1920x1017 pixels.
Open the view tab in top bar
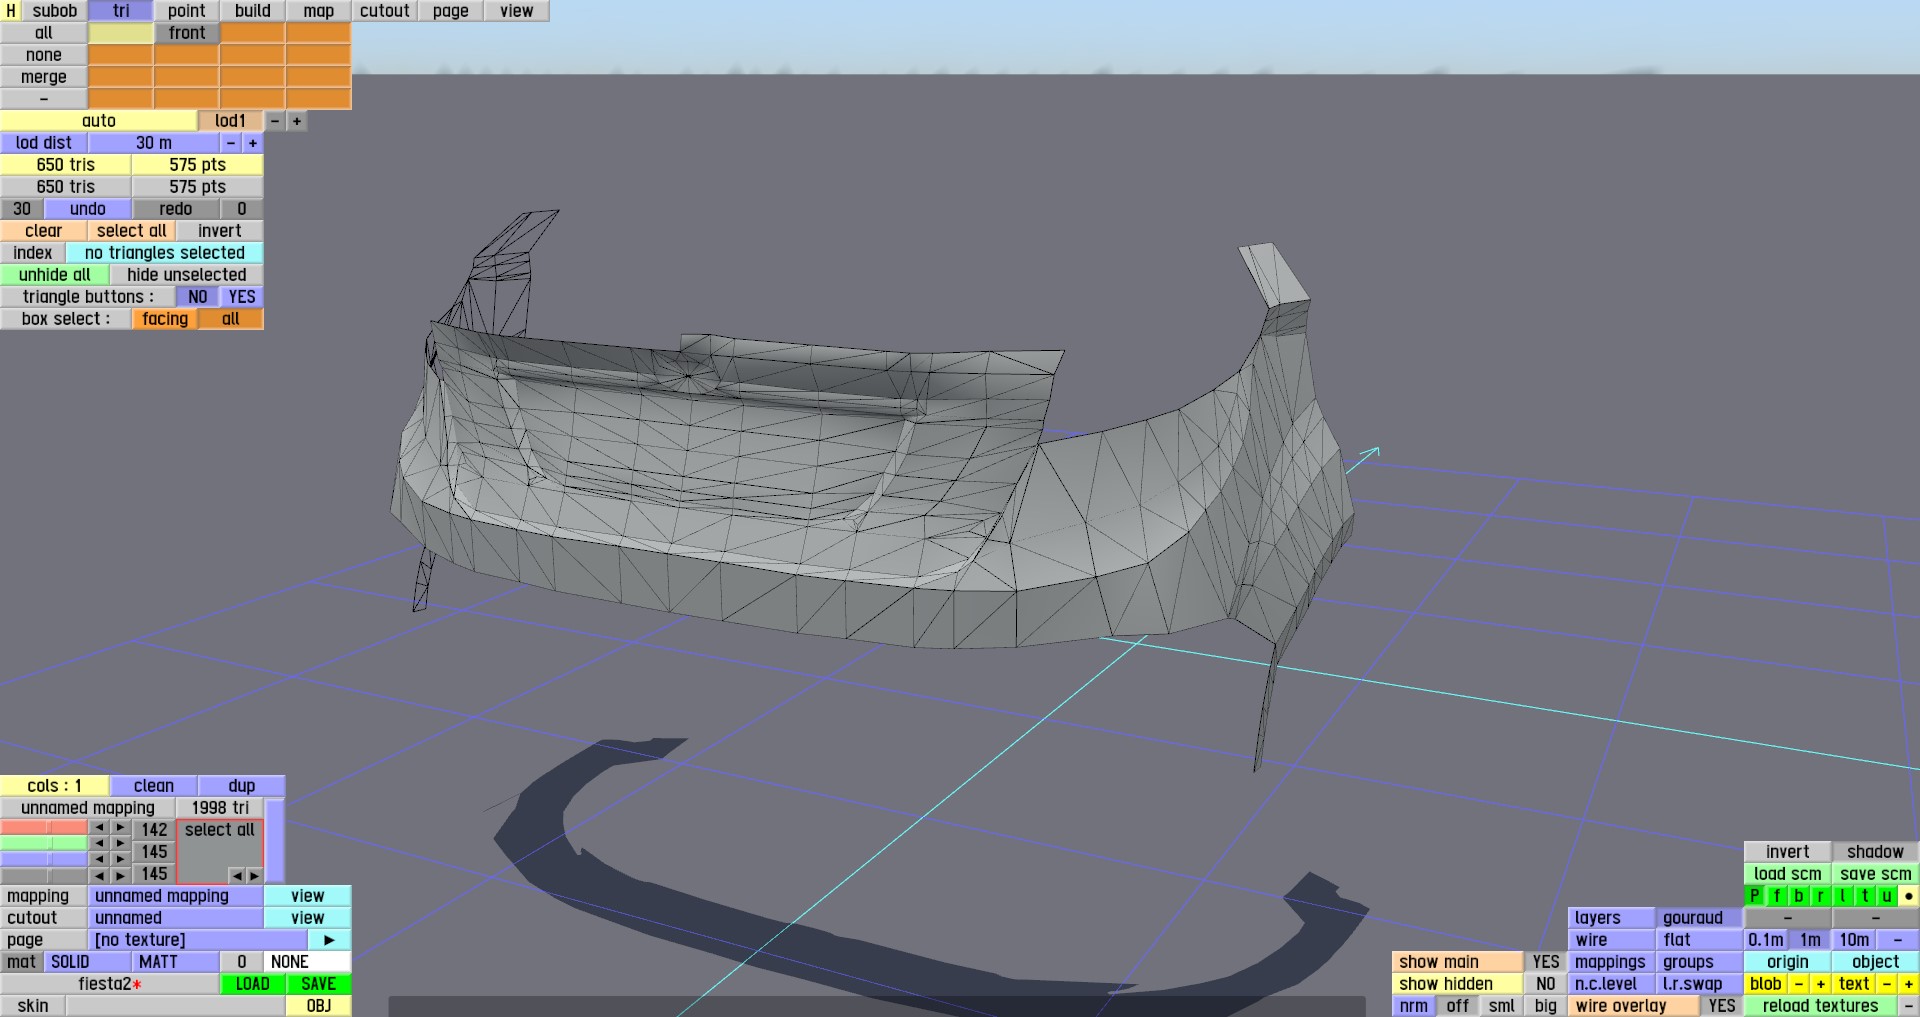click(517, 11)
